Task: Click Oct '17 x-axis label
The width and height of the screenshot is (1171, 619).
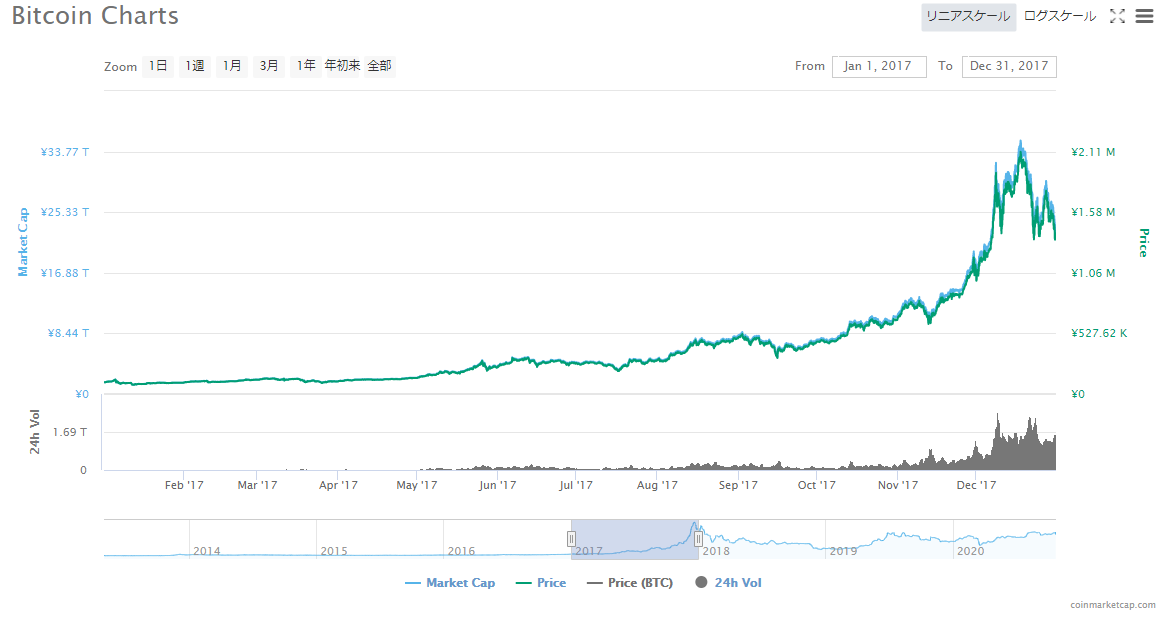Action: 816,485
